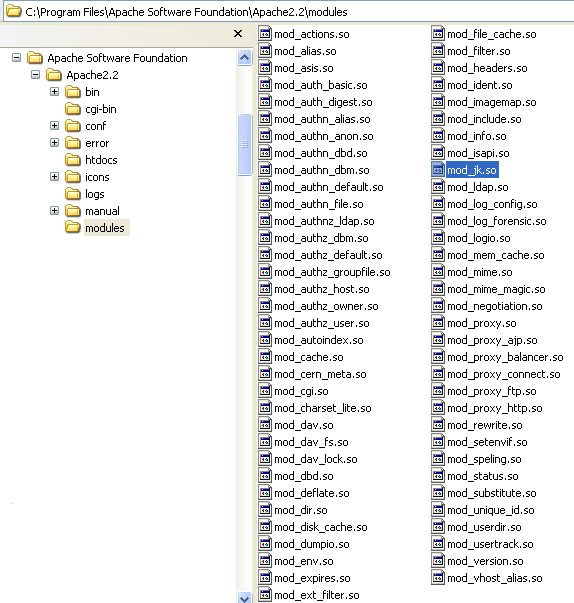Collapse the Apache Software Foundation tree node
This screenshot has width=574, height=603.
coord(17,58)
